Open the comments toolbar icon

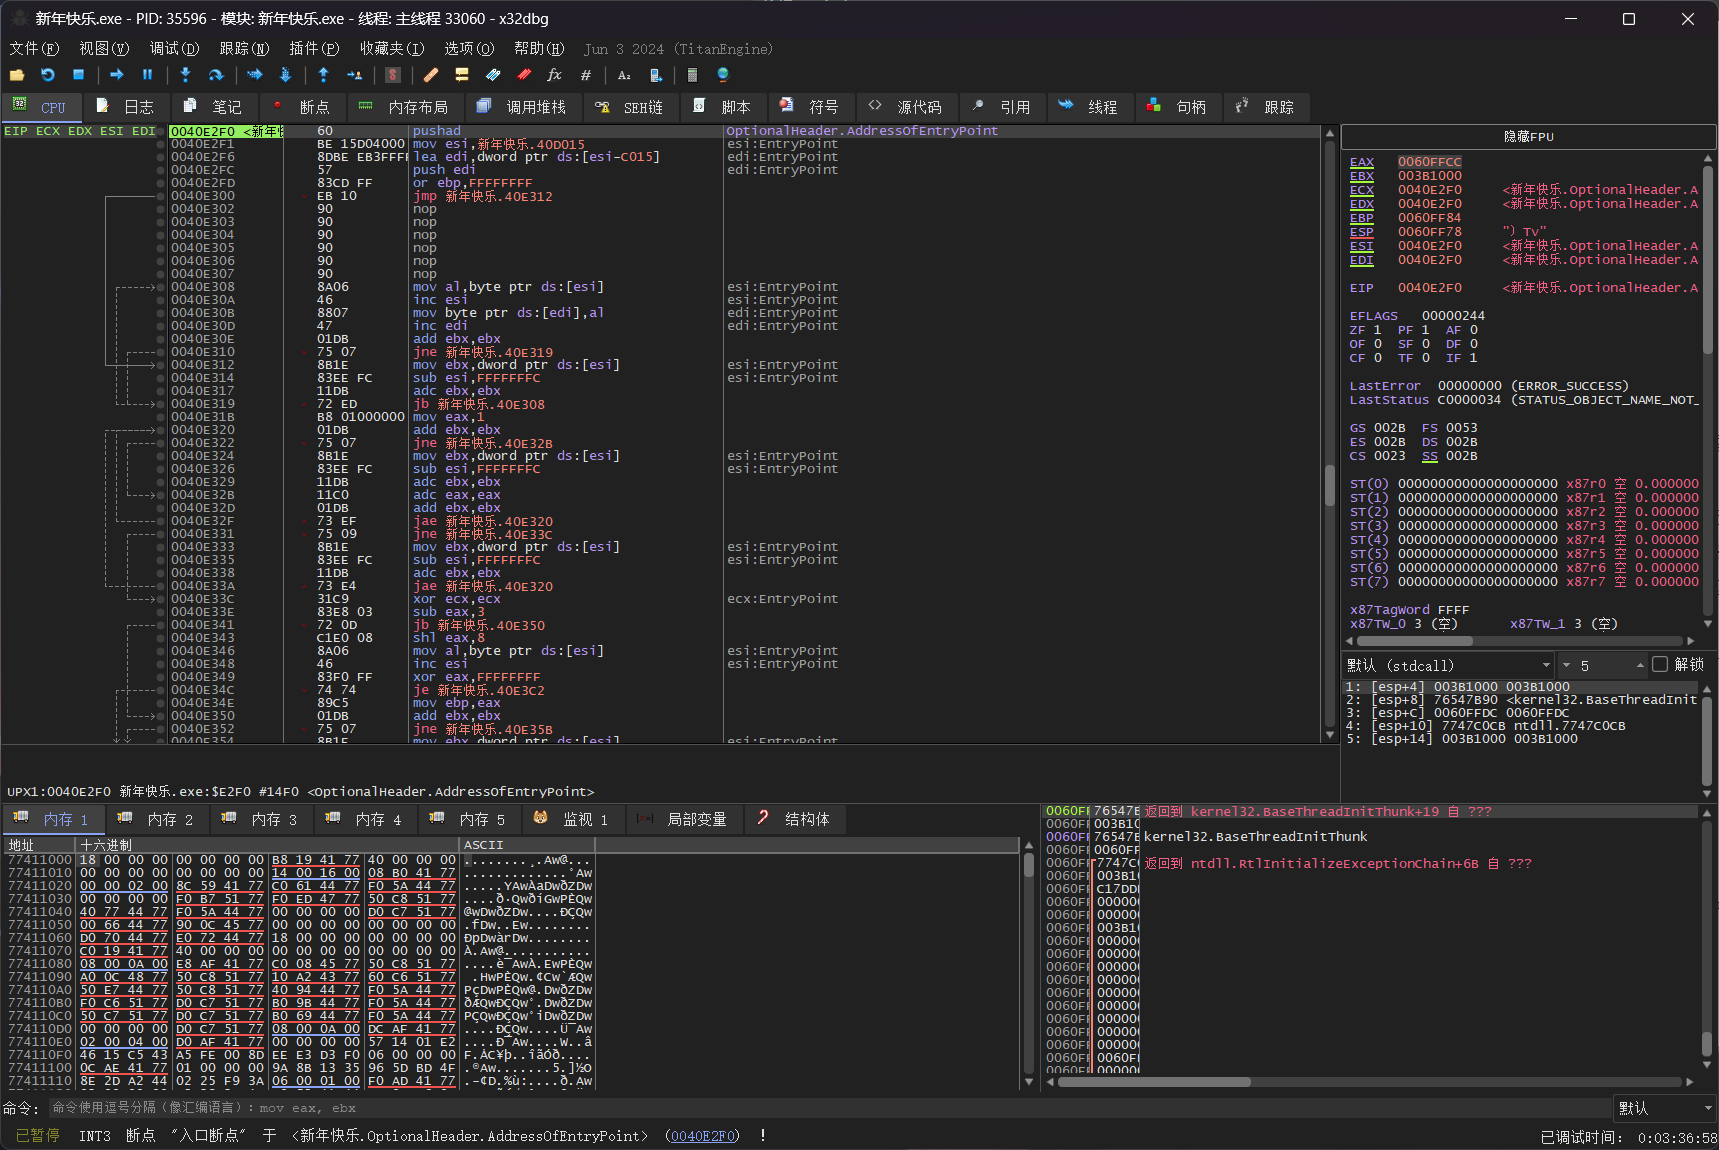point(462,75)
